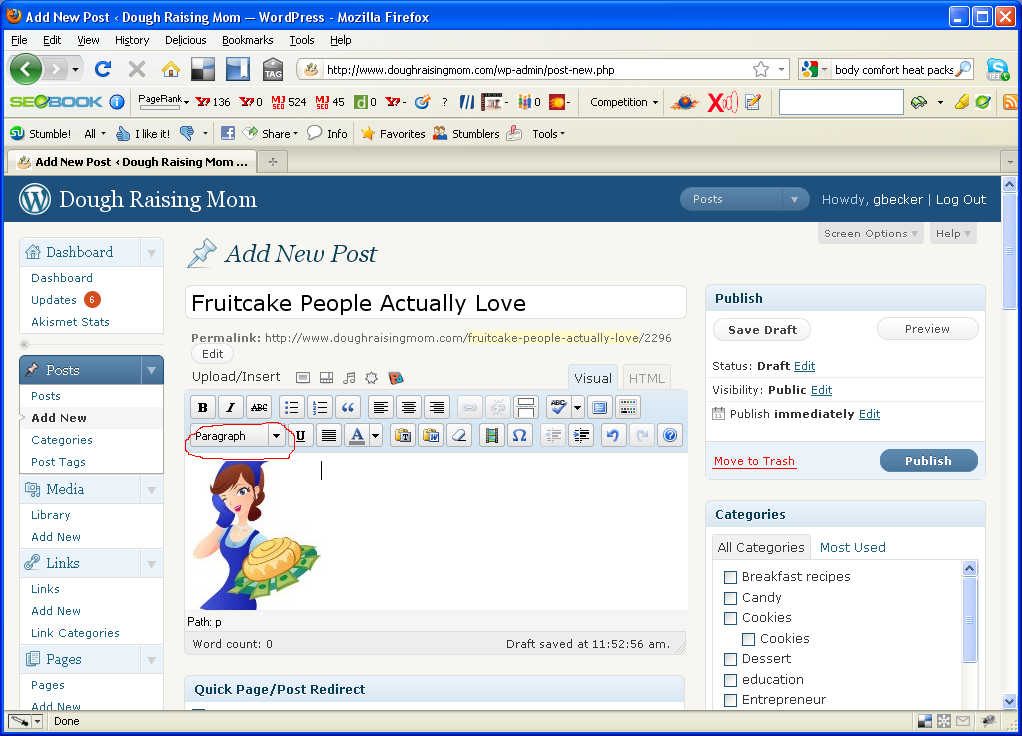Paste as plain text

click(x=403, y=435)
